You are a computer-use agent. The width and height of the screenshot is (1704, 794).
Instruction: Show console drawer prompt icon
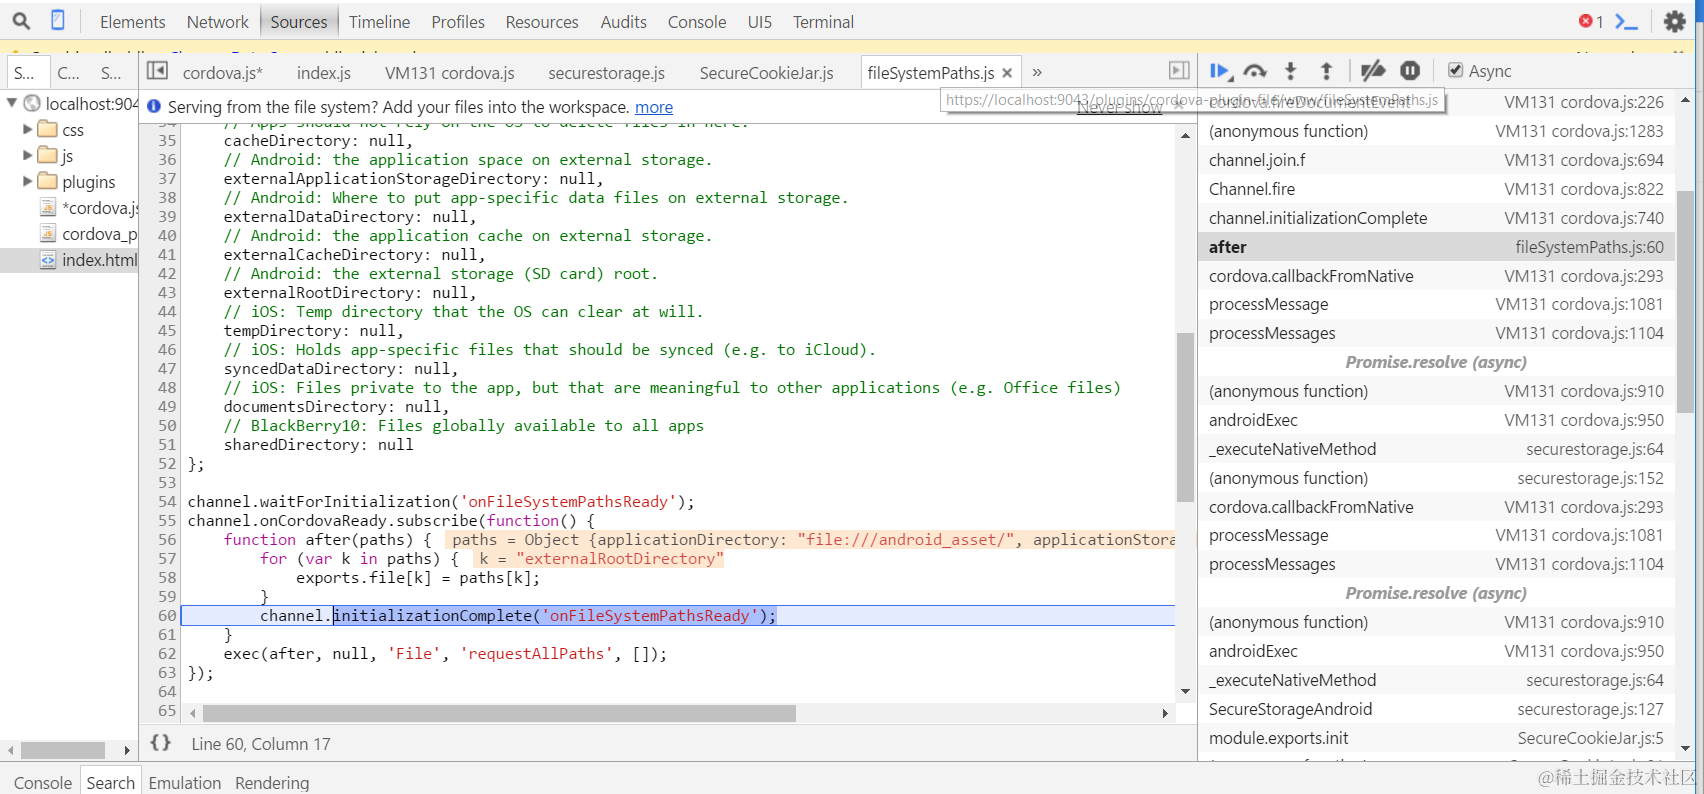(1627, 21)
